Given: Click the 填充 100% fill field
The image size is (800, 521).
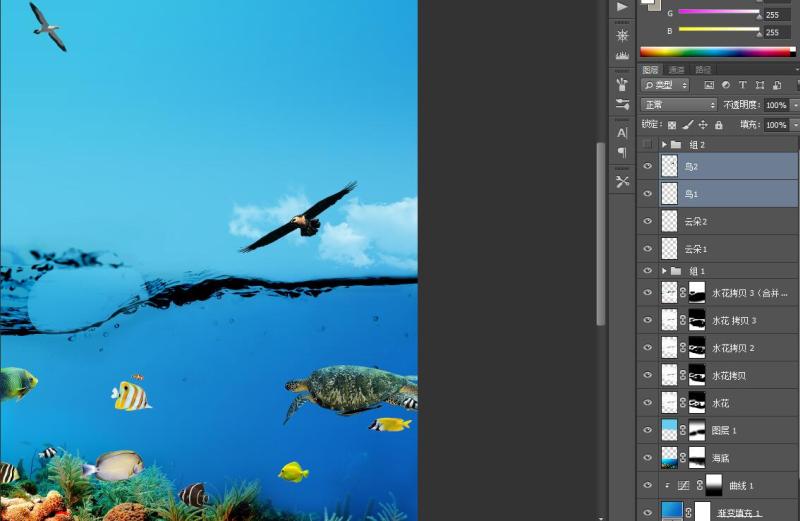Looking at the screenshot, I should pyautogui.click(x=776, y=125).
